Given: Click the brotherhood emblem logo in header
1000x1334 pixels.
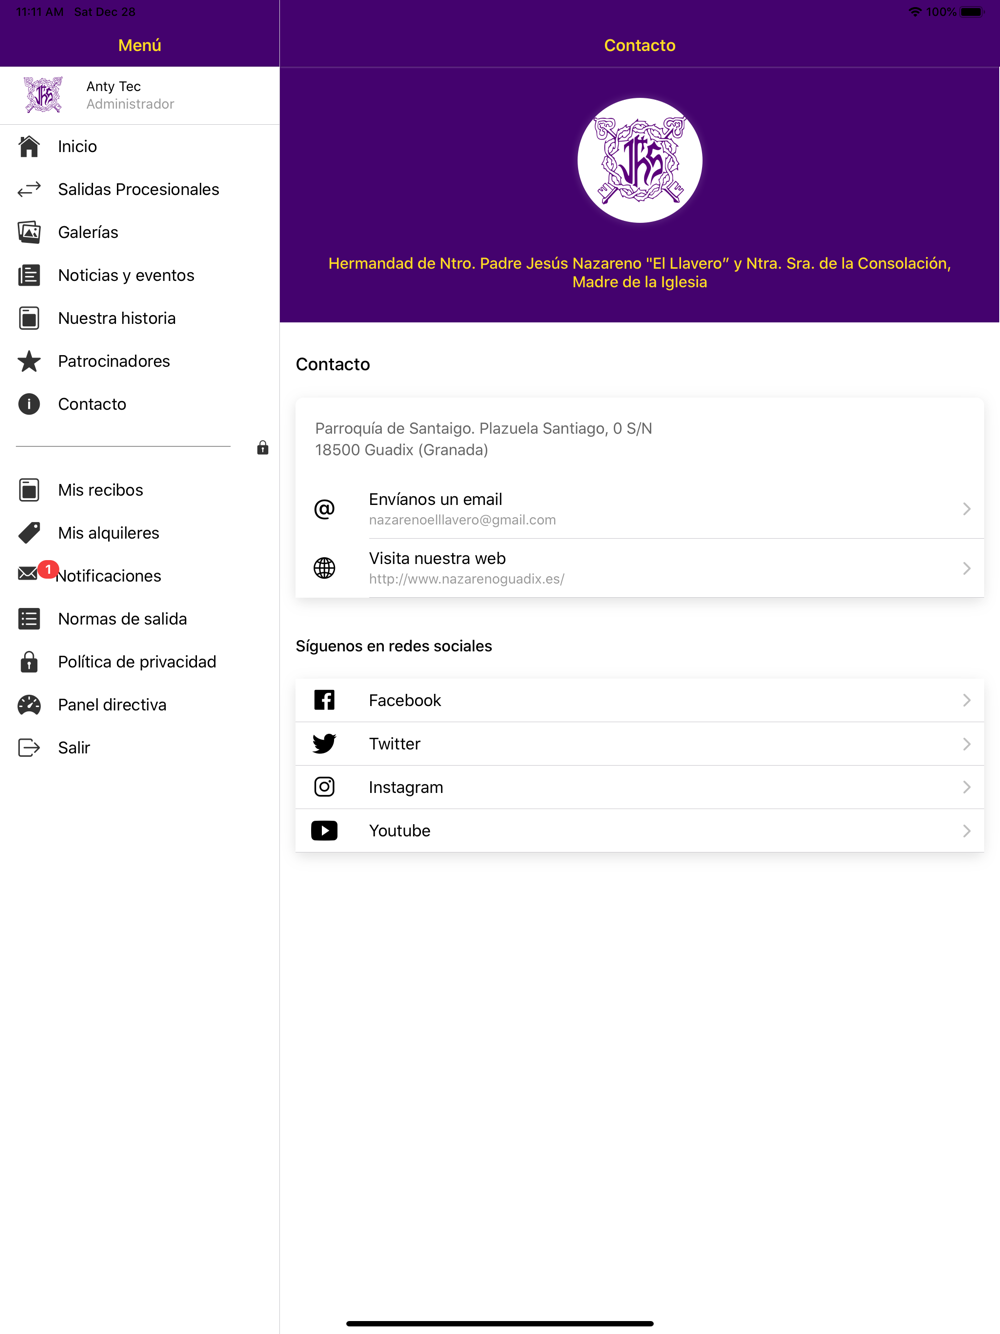Looking at the screenshot, I should click(x=640, y=160).
